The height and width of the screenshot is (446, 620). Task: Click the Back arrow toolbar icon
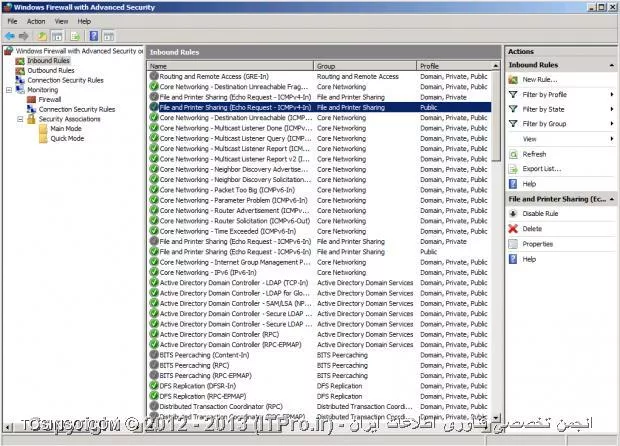pyautogui.click(x=9, y=36)
